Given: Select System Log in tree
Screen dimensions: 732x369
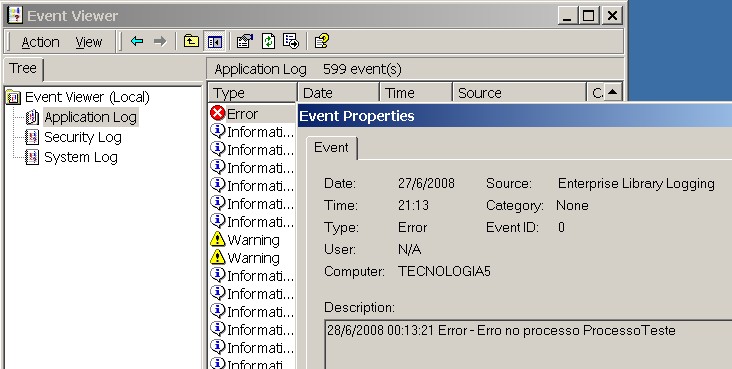Looking at the screenshot, I should [80, 157].
